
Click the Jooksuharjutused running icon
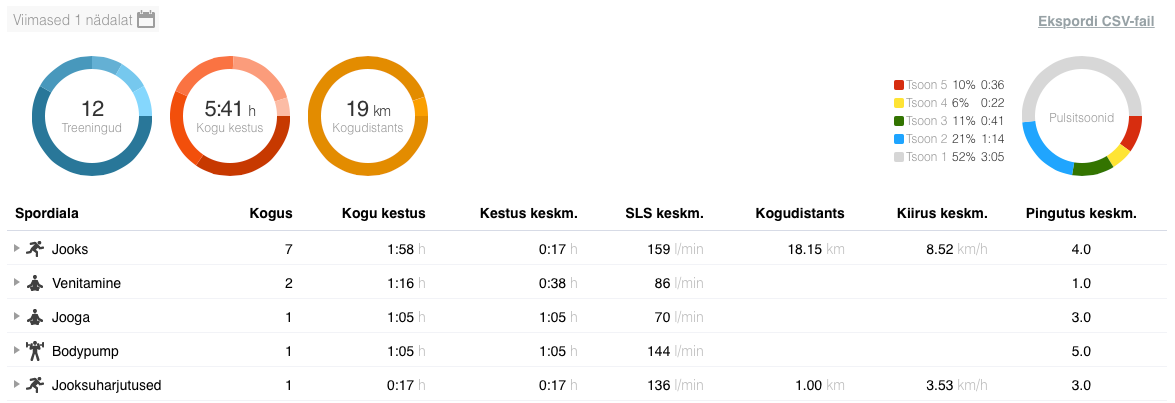pos(36,385)
